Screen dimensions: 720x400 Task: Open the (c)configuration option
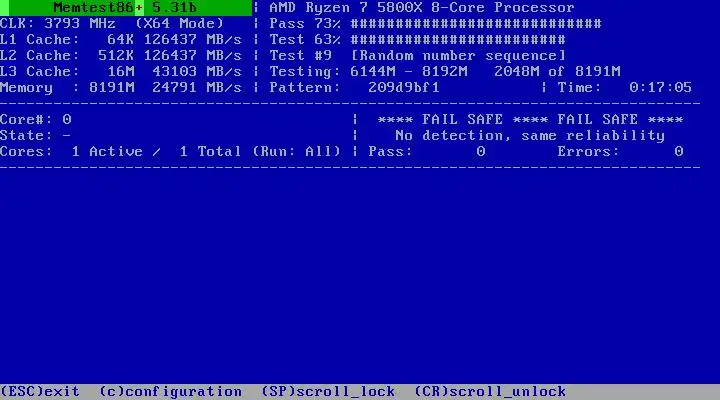(170, 391)
